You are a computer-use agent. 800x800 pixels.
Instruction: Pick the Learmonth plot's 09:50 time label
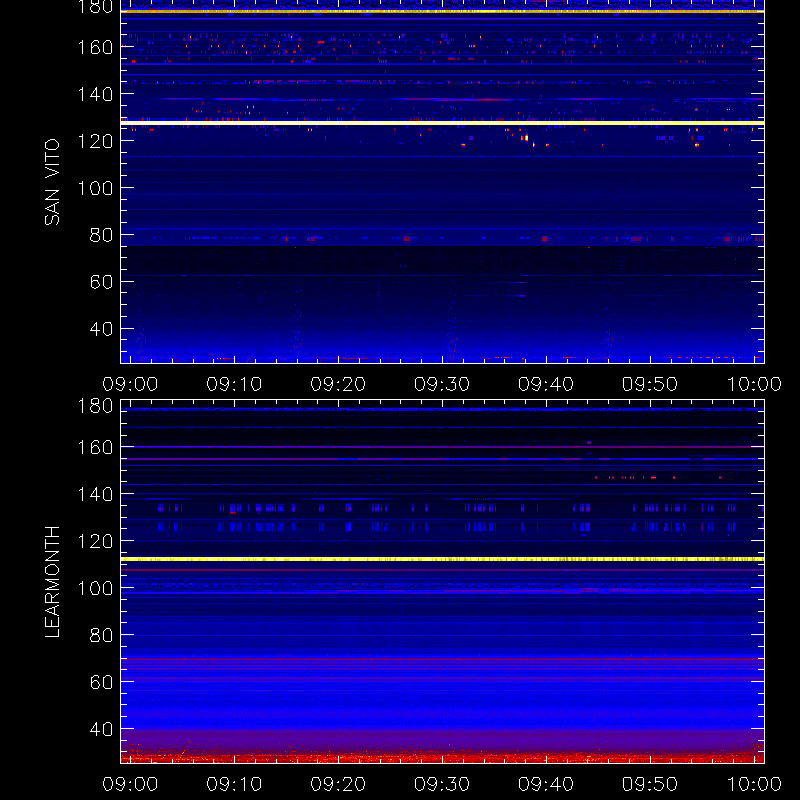(x=649, y=784)
